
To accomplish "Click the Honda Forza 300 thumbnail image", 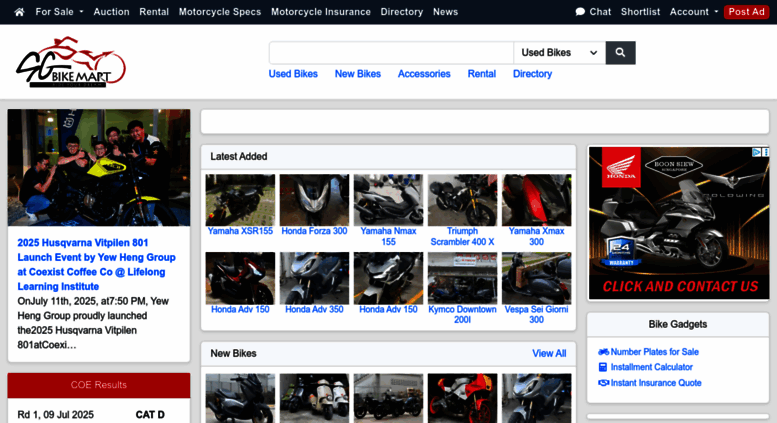I will click(x=314, y=200).
